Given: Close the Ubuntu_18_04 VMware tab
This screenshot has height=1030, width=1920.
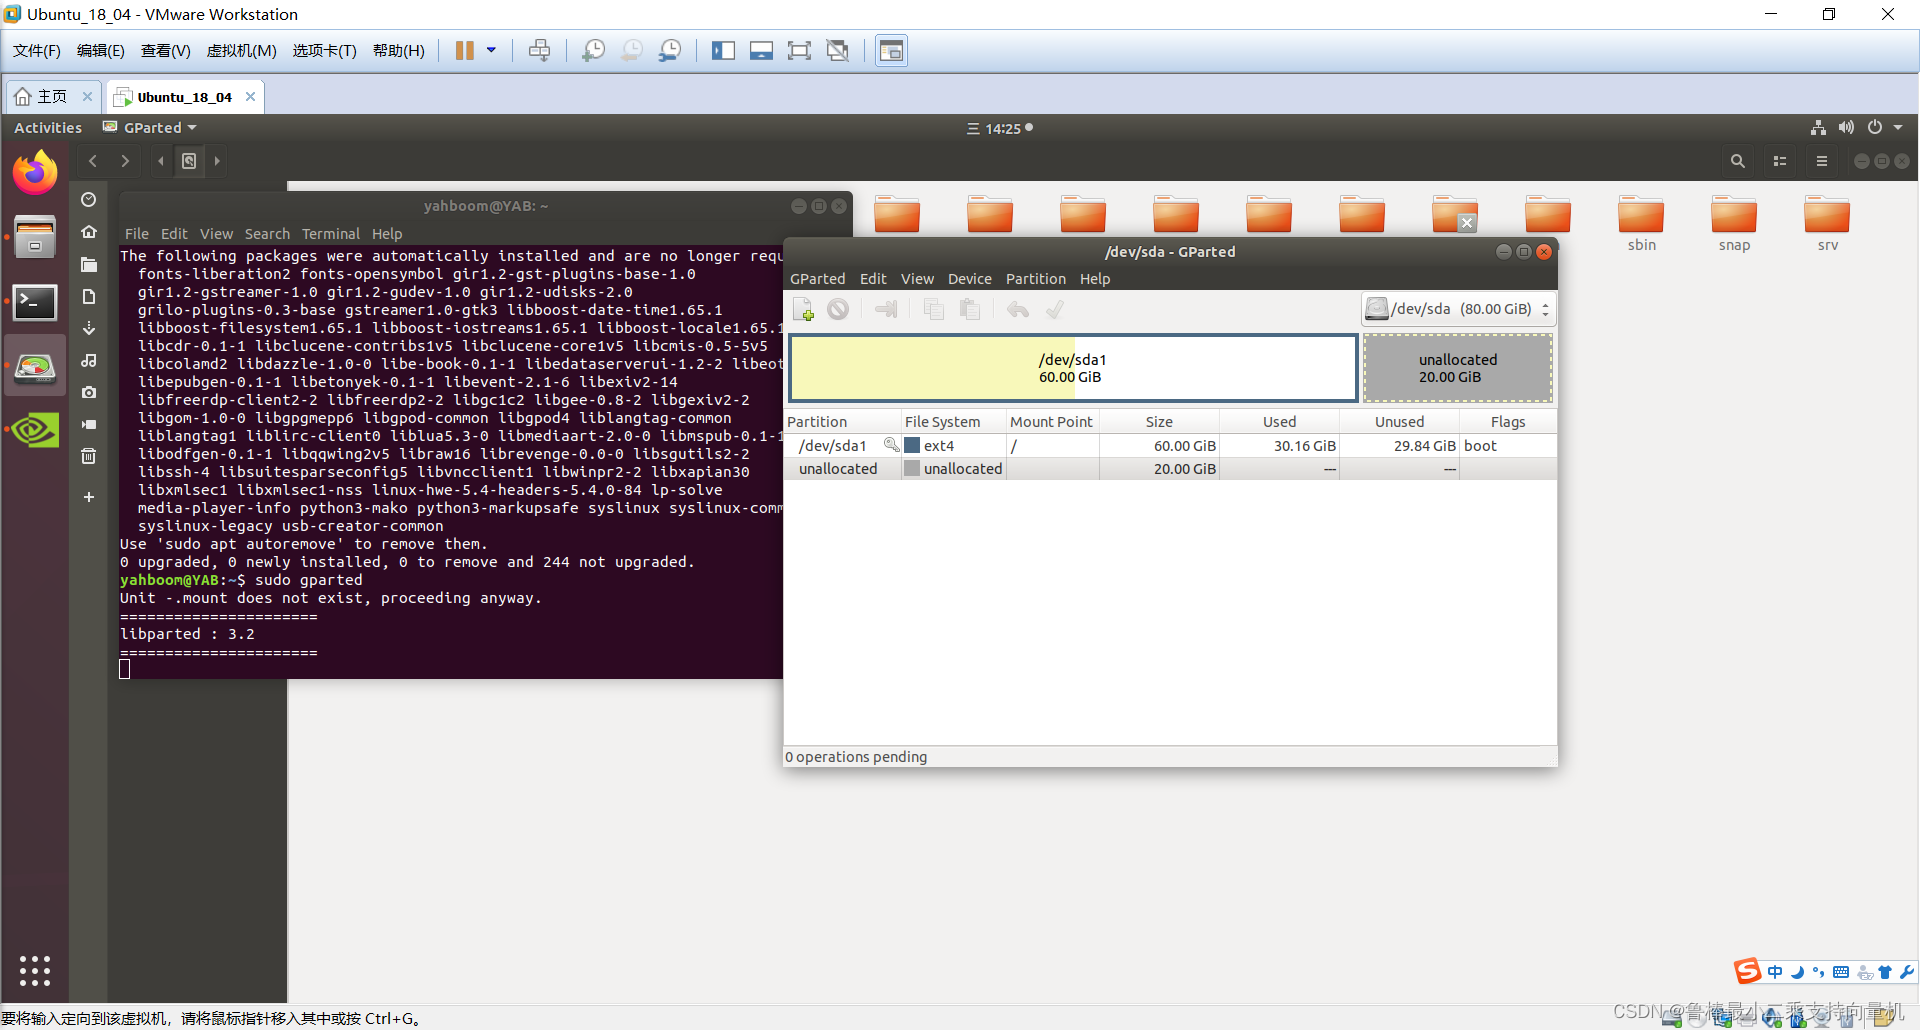Looking at the screenshot, I should click(250, 97).
